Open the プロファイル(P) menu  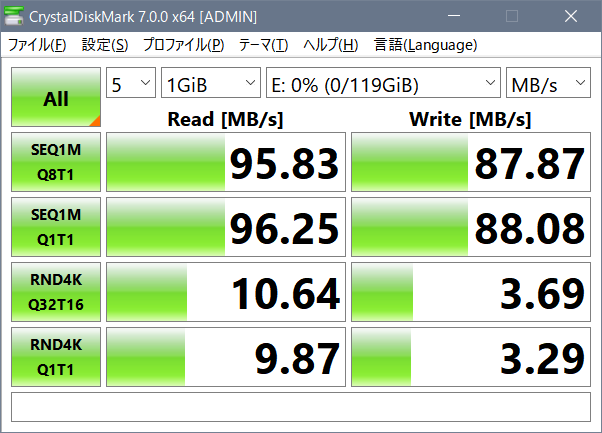click(184, 45)
